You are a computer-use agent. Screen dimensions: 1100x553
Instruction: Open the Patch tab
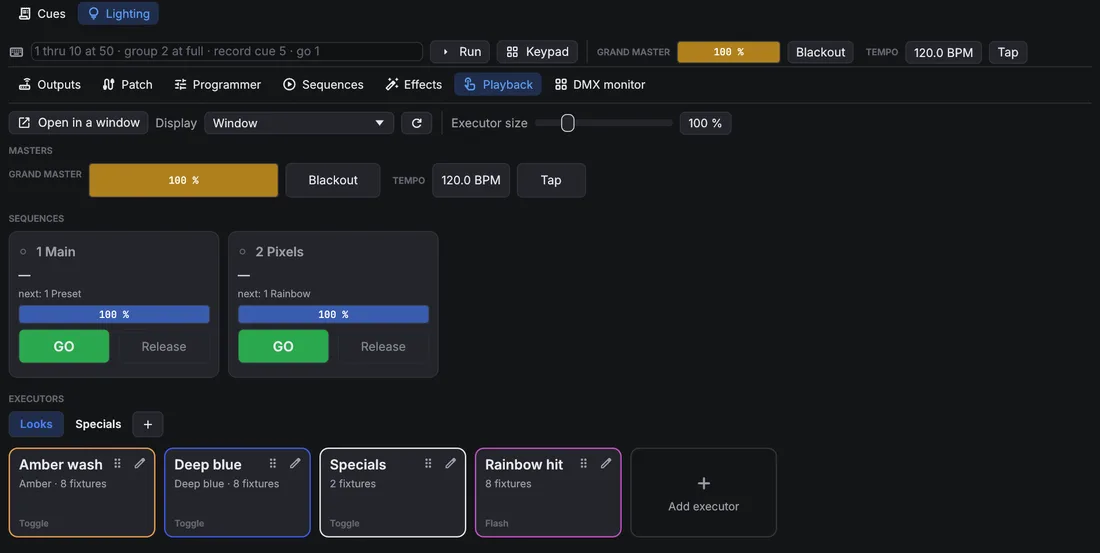pos(128,84)
